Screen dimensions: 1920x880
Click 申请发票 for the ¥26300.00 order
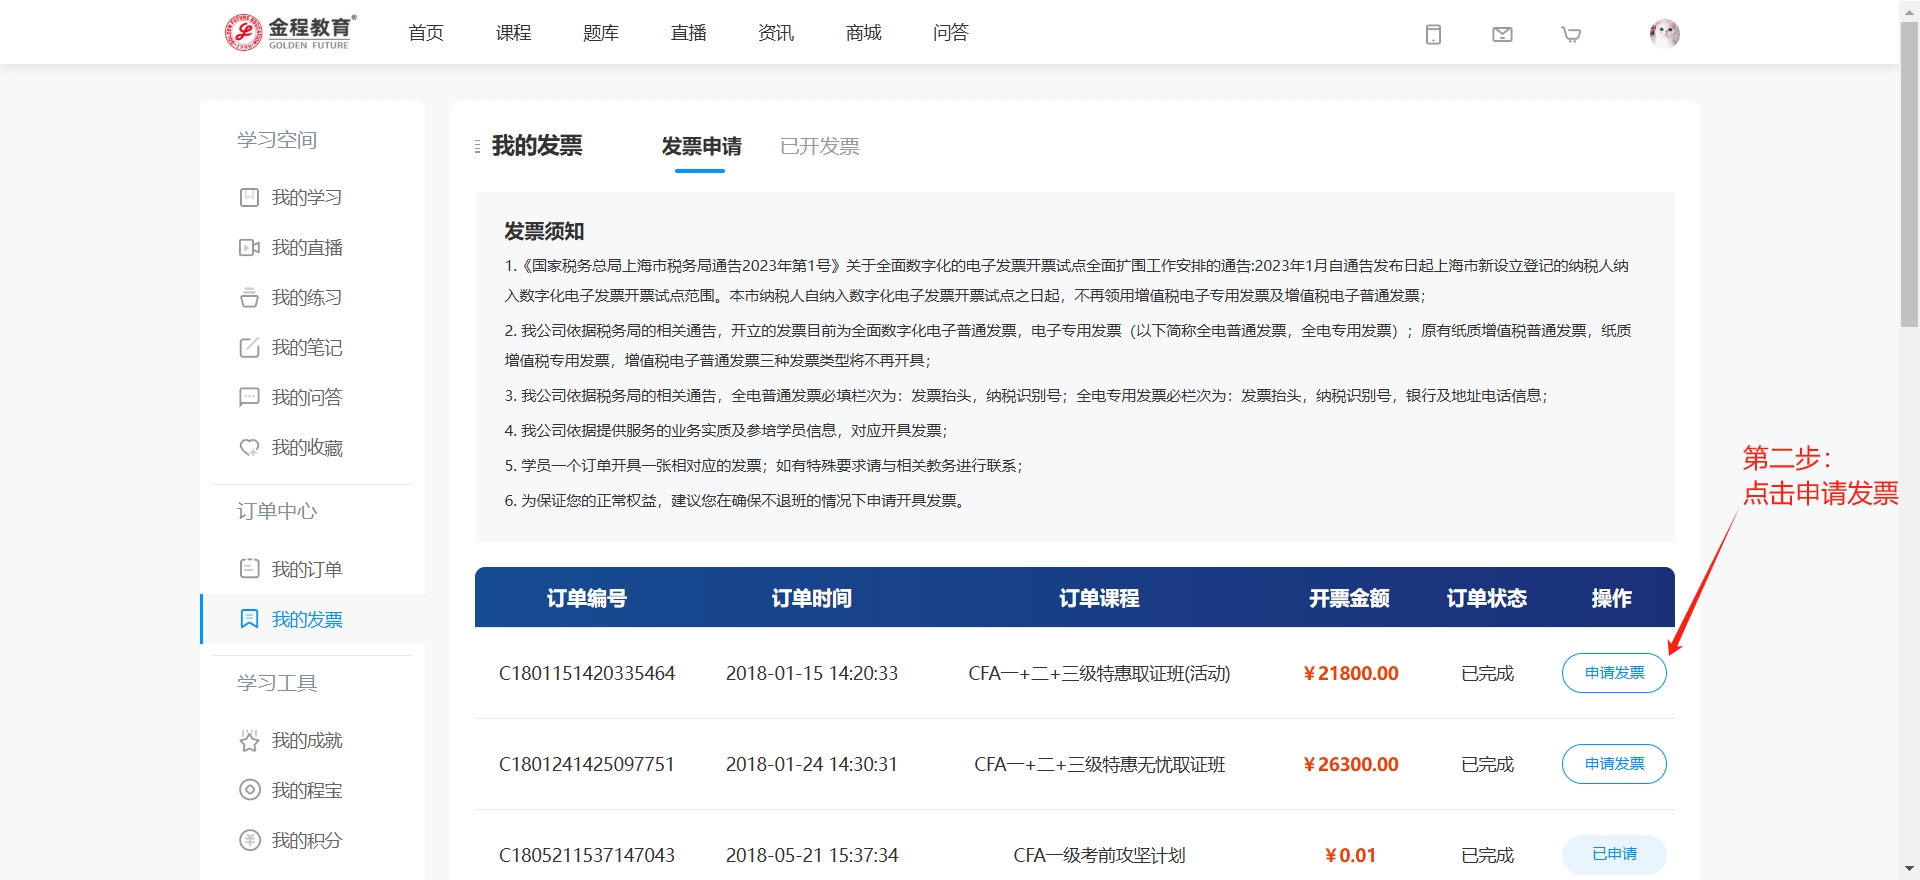click(1613, 764)
